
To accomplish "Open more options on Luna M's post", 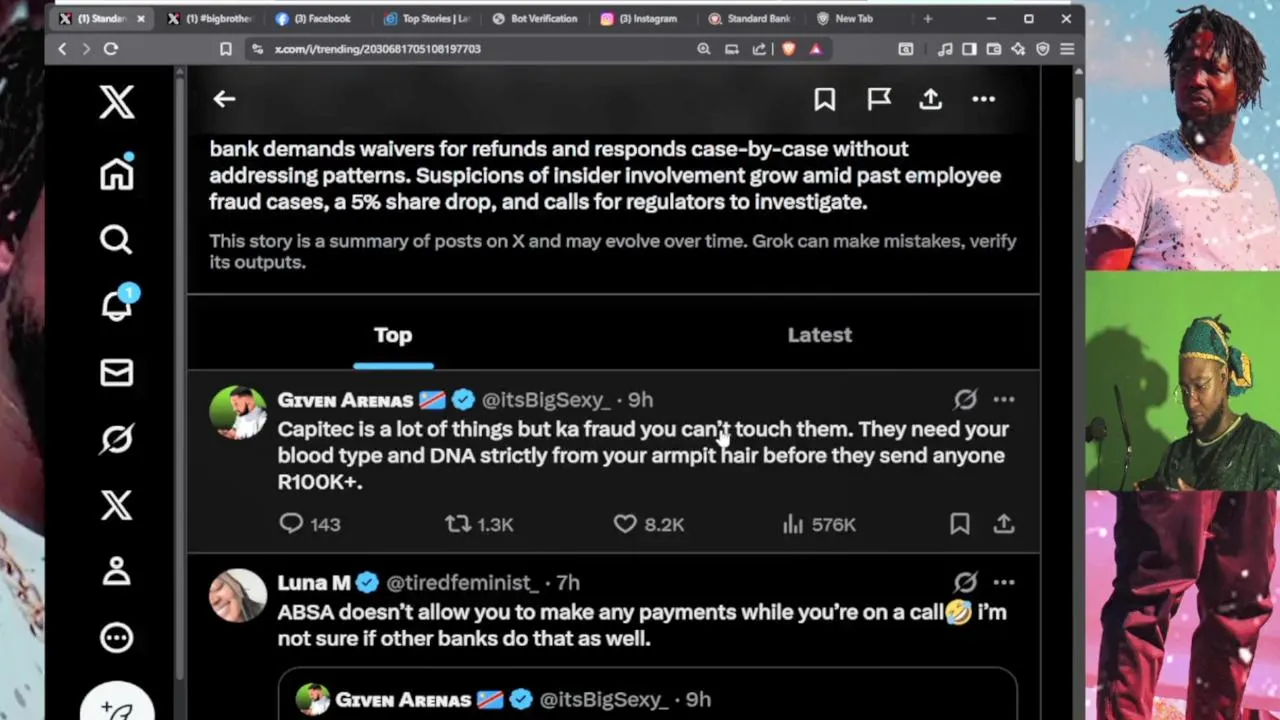I will pos(1004,582).
